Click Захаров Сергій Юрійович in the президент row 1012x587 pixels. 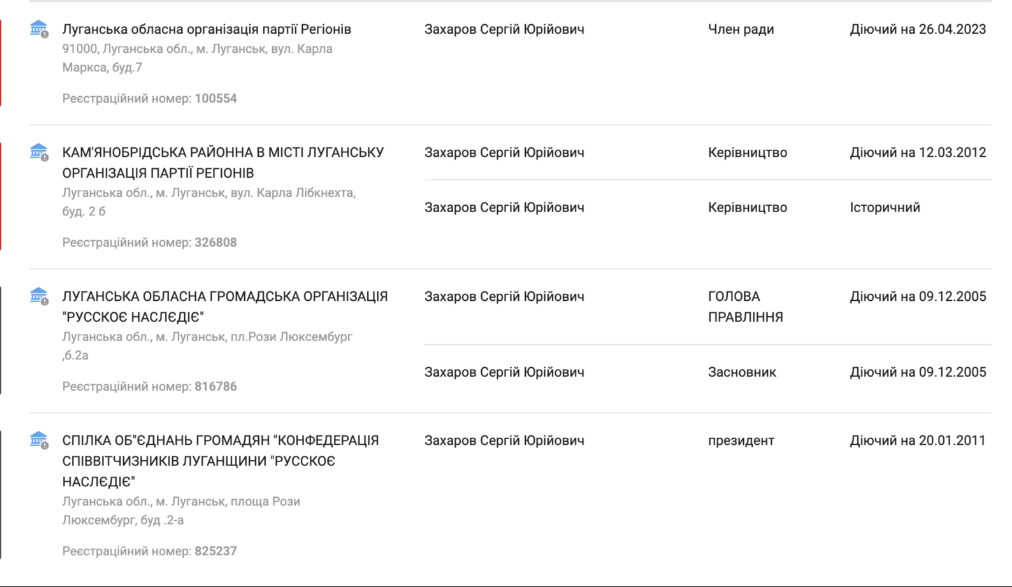504,441
